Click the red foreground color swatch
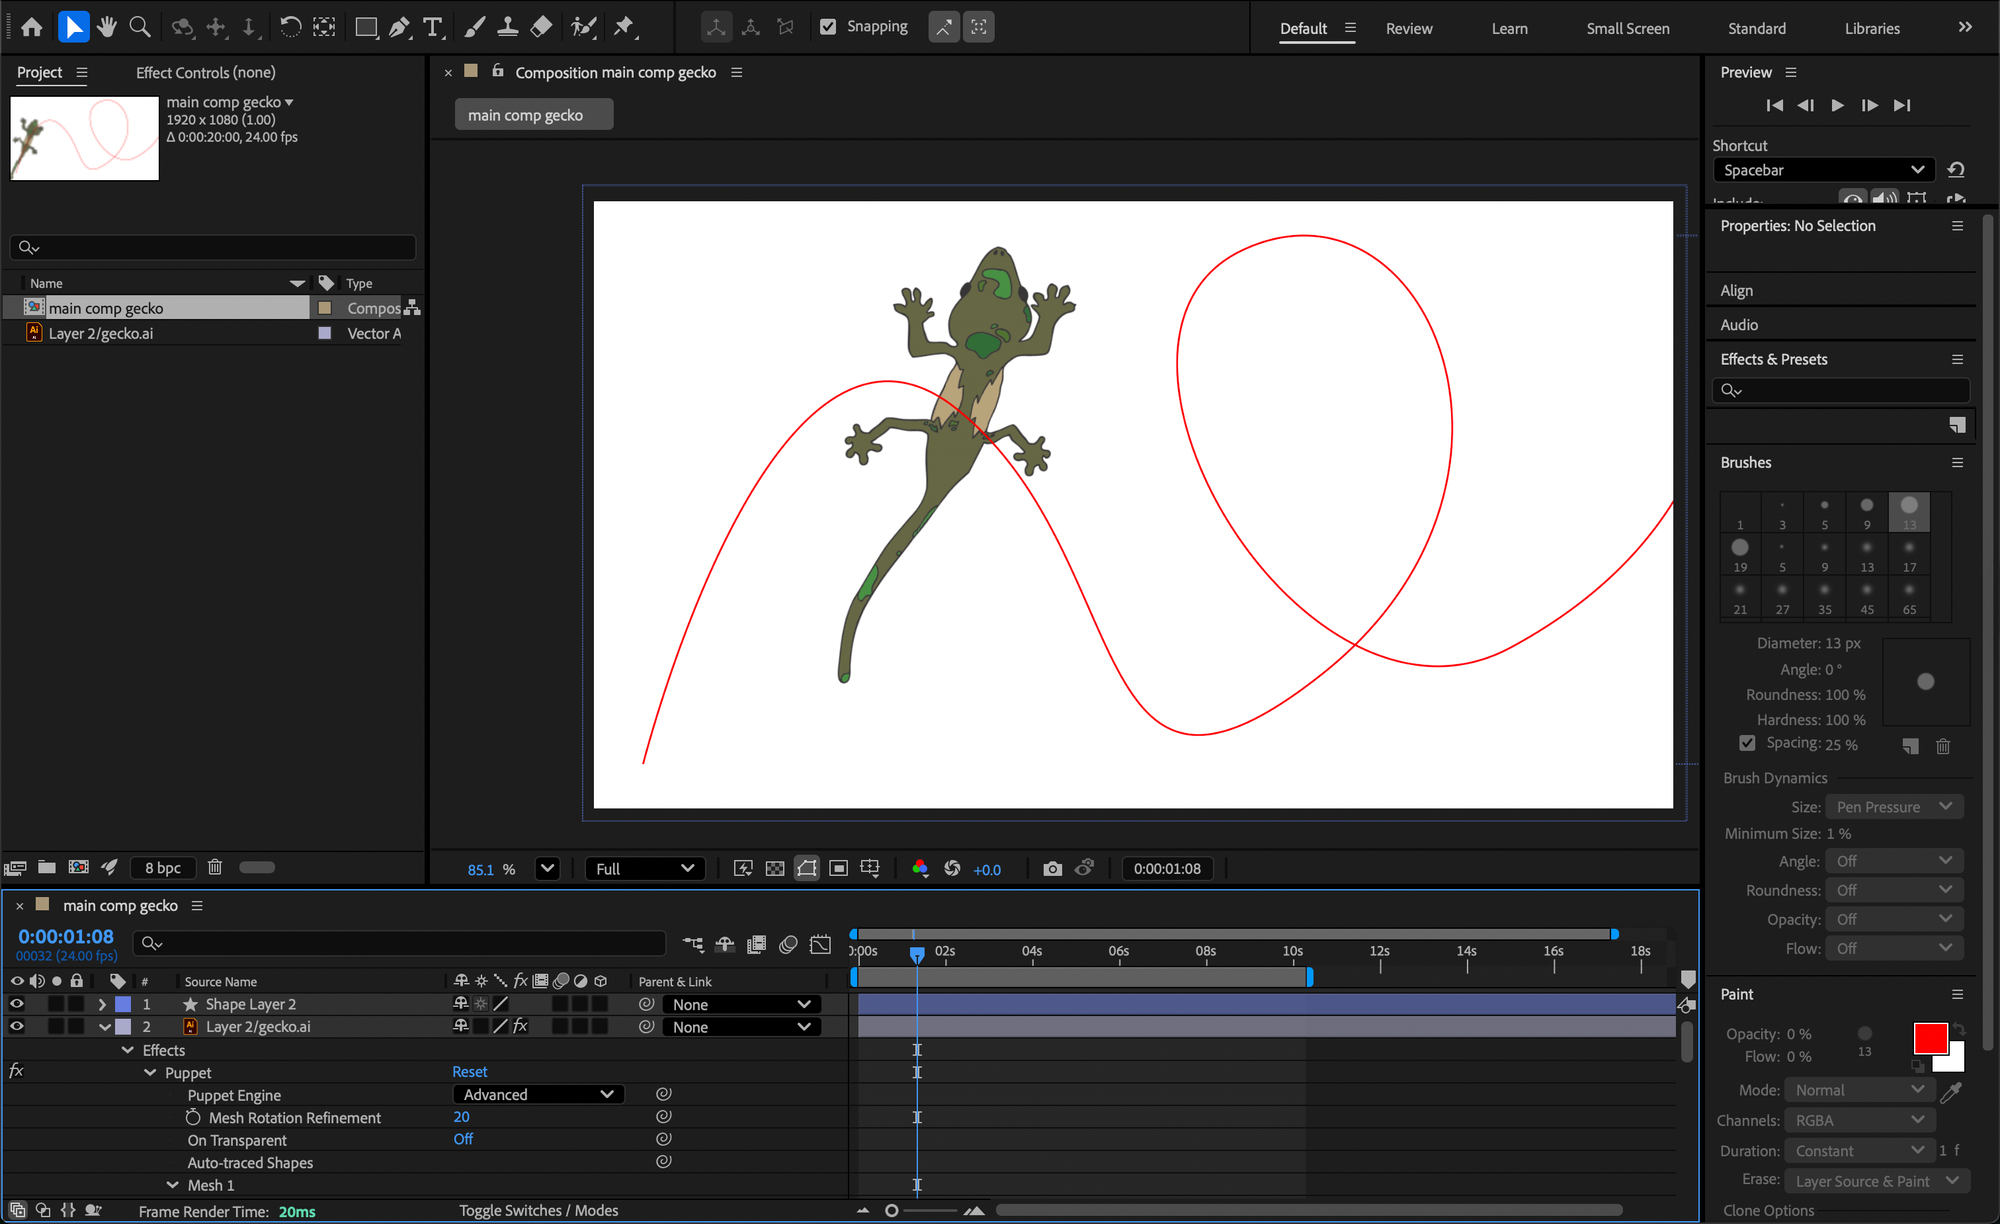Viewport: 2000px width, 1224px height. point(1929,1038)
